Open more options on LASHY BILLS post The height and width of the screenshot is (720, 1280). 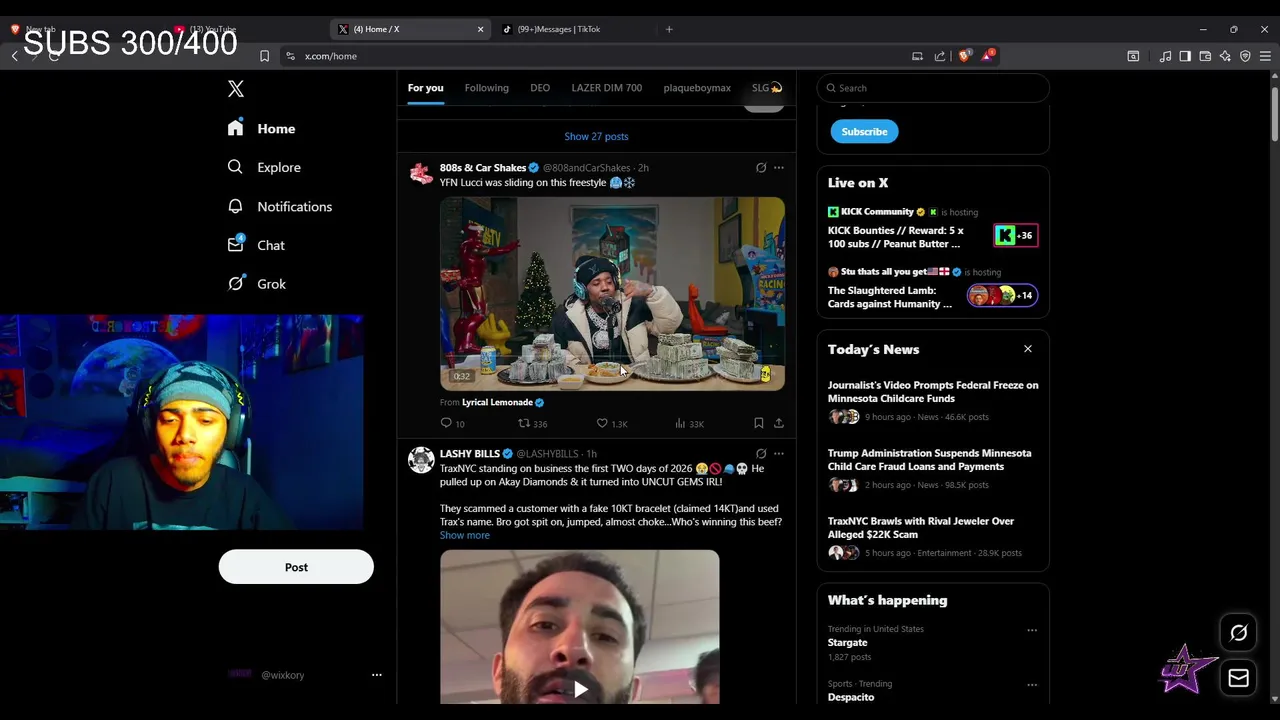pyautogui.click(x=779, y=454)
